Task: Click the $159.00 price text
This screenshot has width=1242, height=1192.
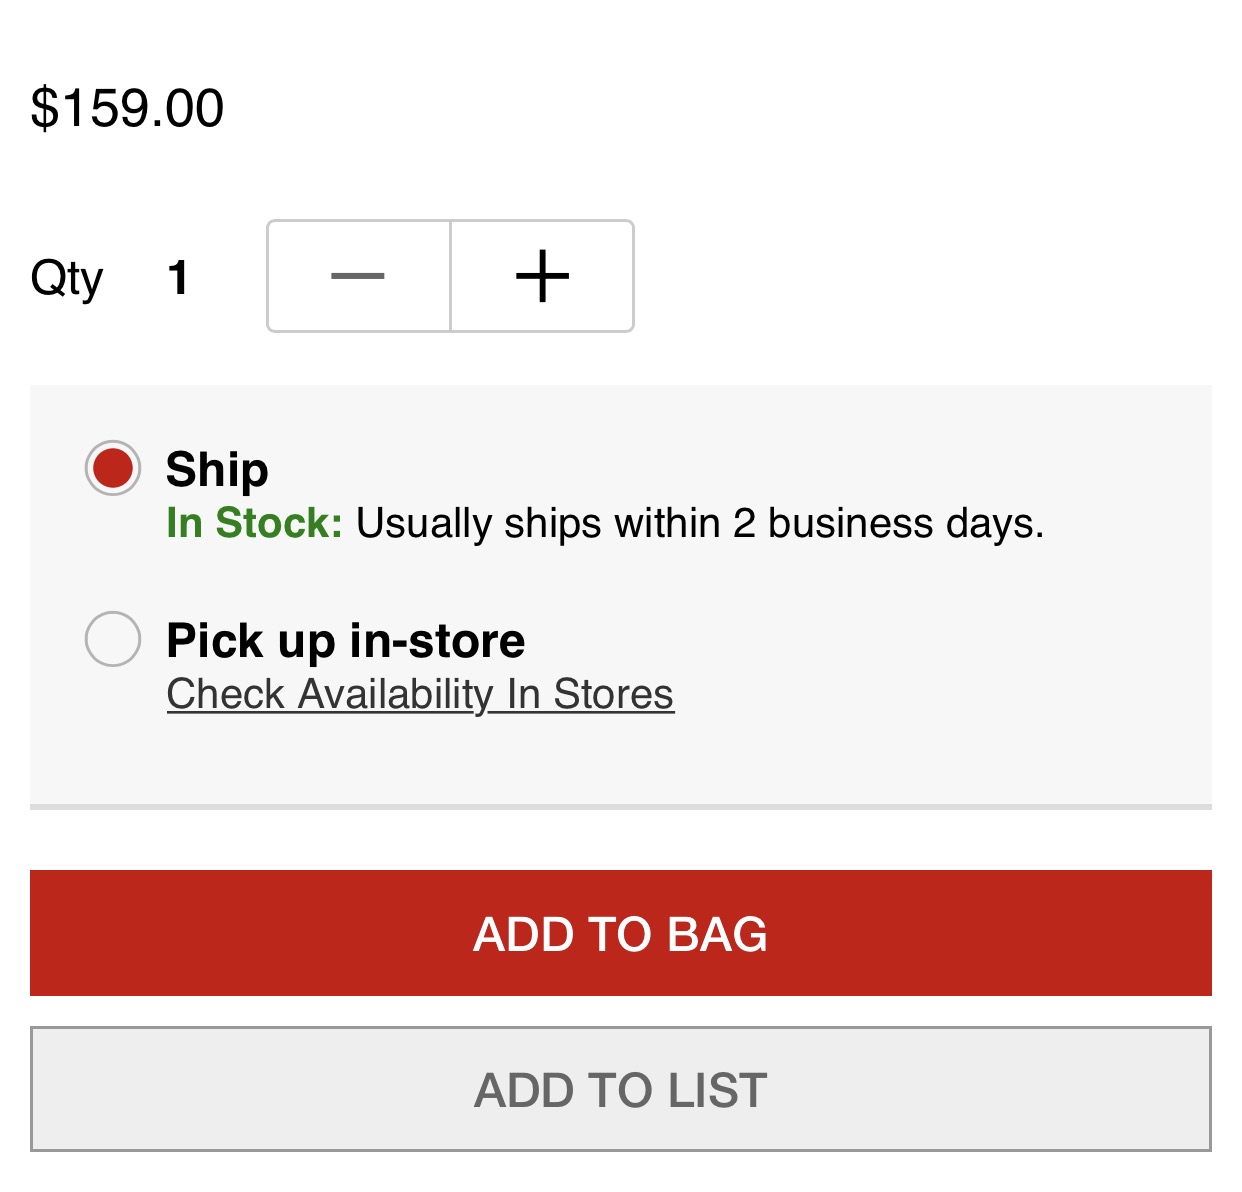Action: (x=127, y=108)
